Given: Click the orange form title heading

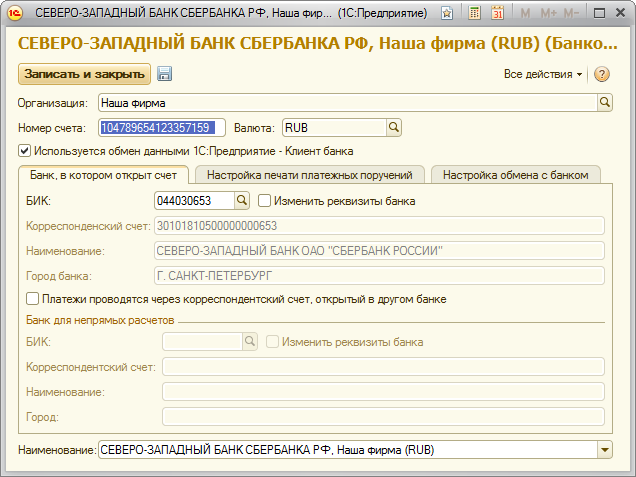Looking at the screenshot, I should tap(318, 43).
